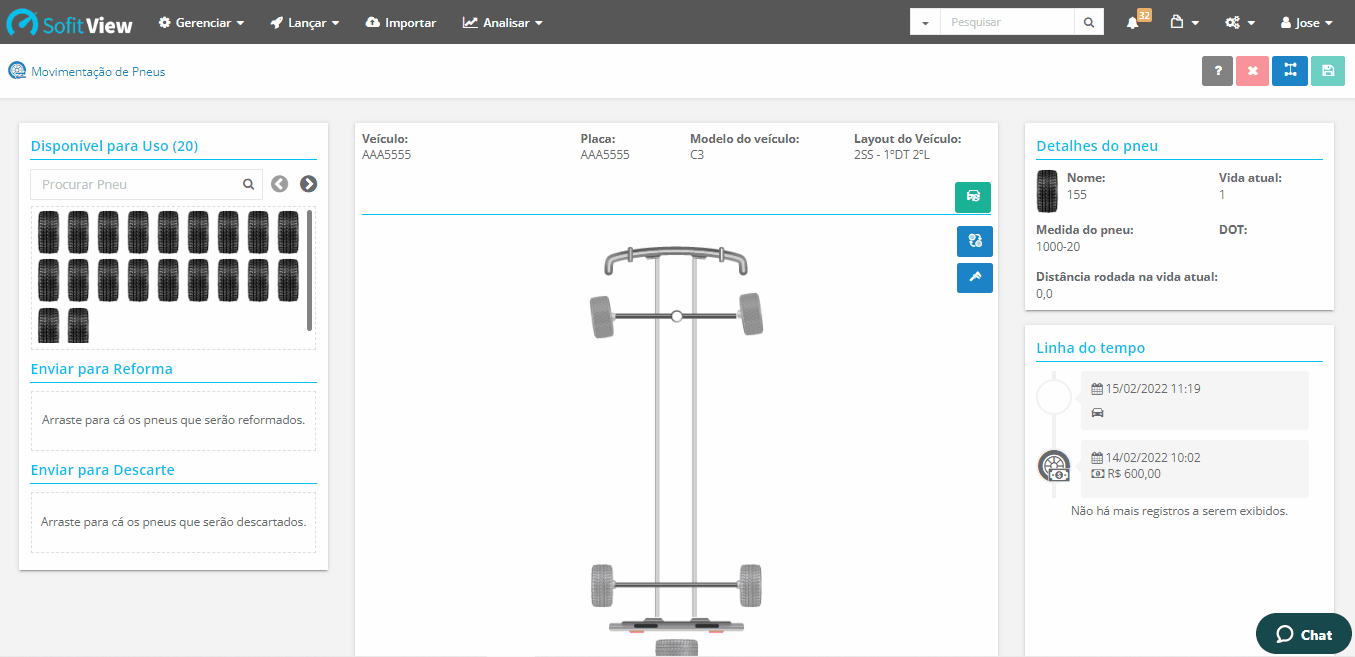Viewport: 1355px width, 657px height.
Task: Open the Chat button
Action: (x=1304, y=634)
